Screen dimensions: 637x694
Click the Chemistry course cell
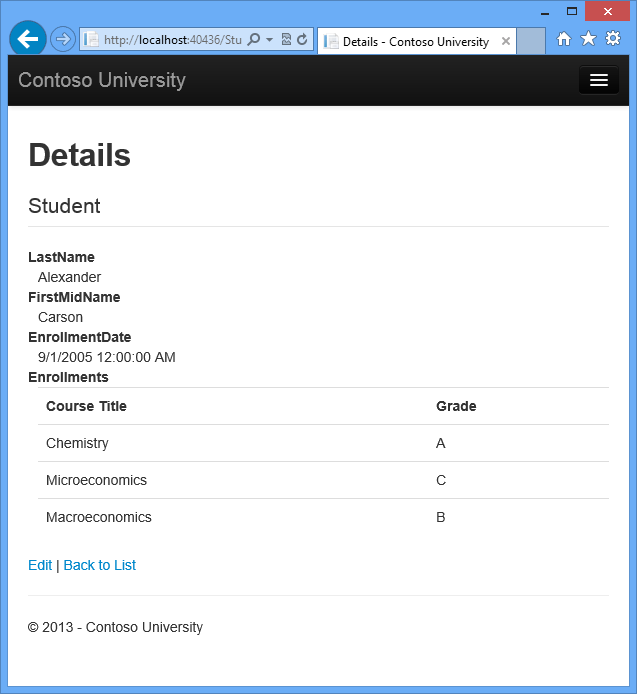[x=77, y=443]
